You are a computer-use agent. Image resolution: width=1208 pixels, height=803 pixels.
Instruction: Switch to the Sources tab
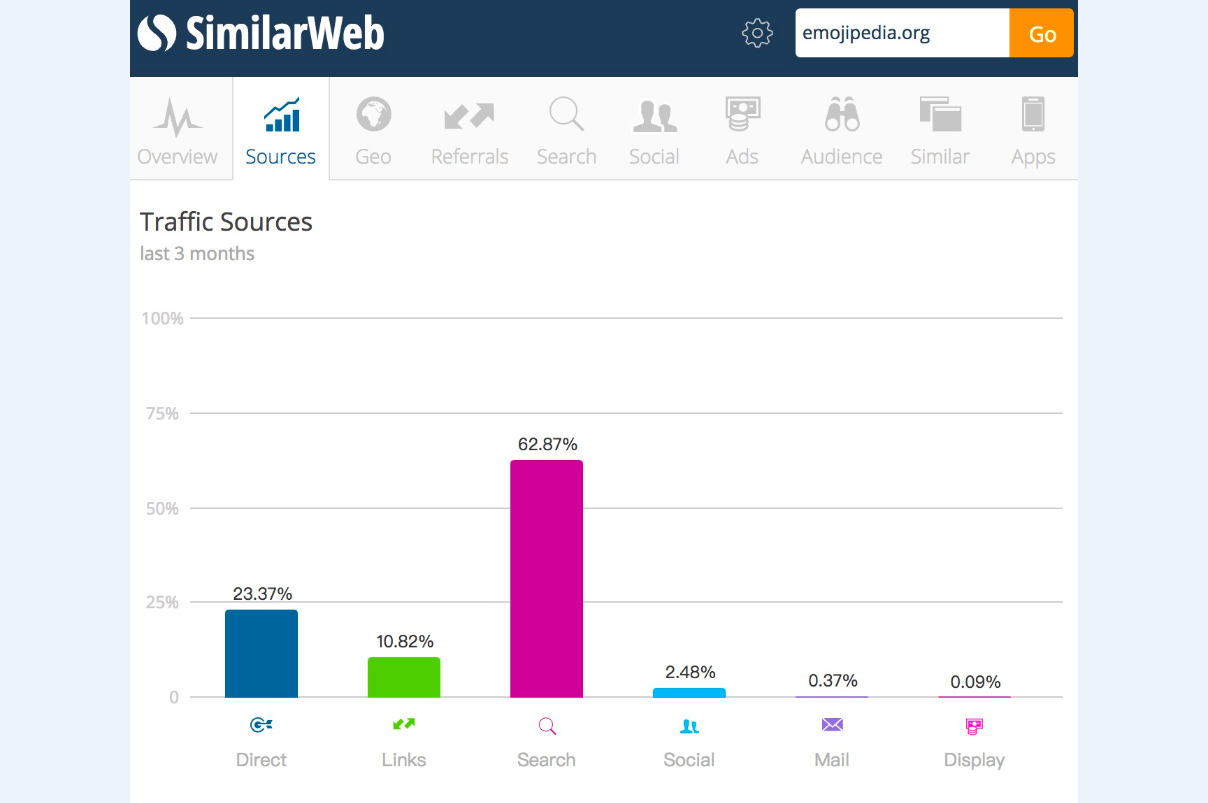(281, 130)
